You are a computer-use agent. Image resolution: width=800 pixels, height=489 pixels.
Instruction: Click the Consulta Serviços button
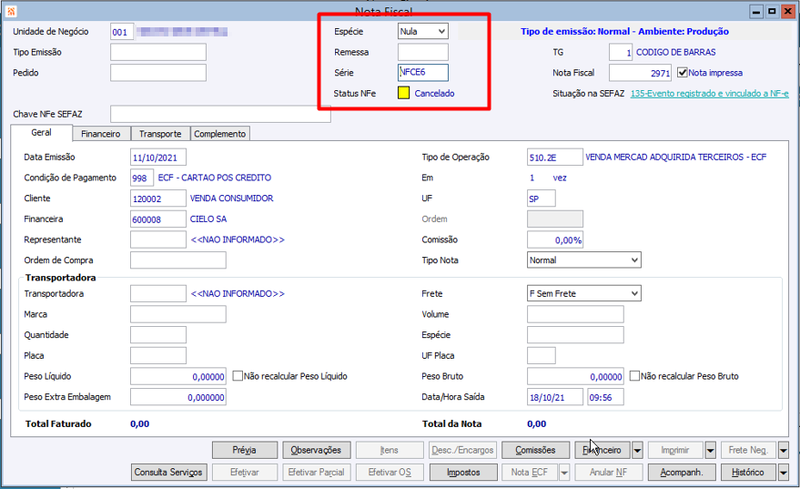(168, 472)
